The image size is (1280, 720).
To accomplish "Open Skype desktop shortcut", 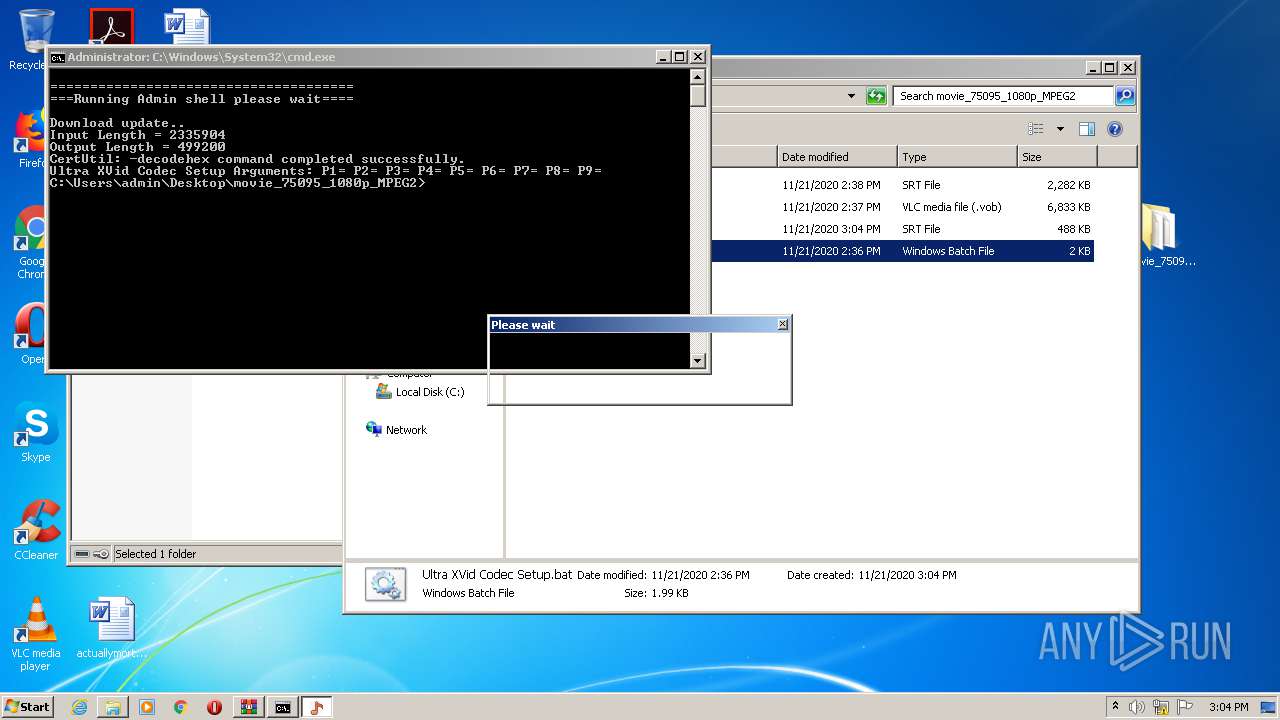I will (36, 433).
